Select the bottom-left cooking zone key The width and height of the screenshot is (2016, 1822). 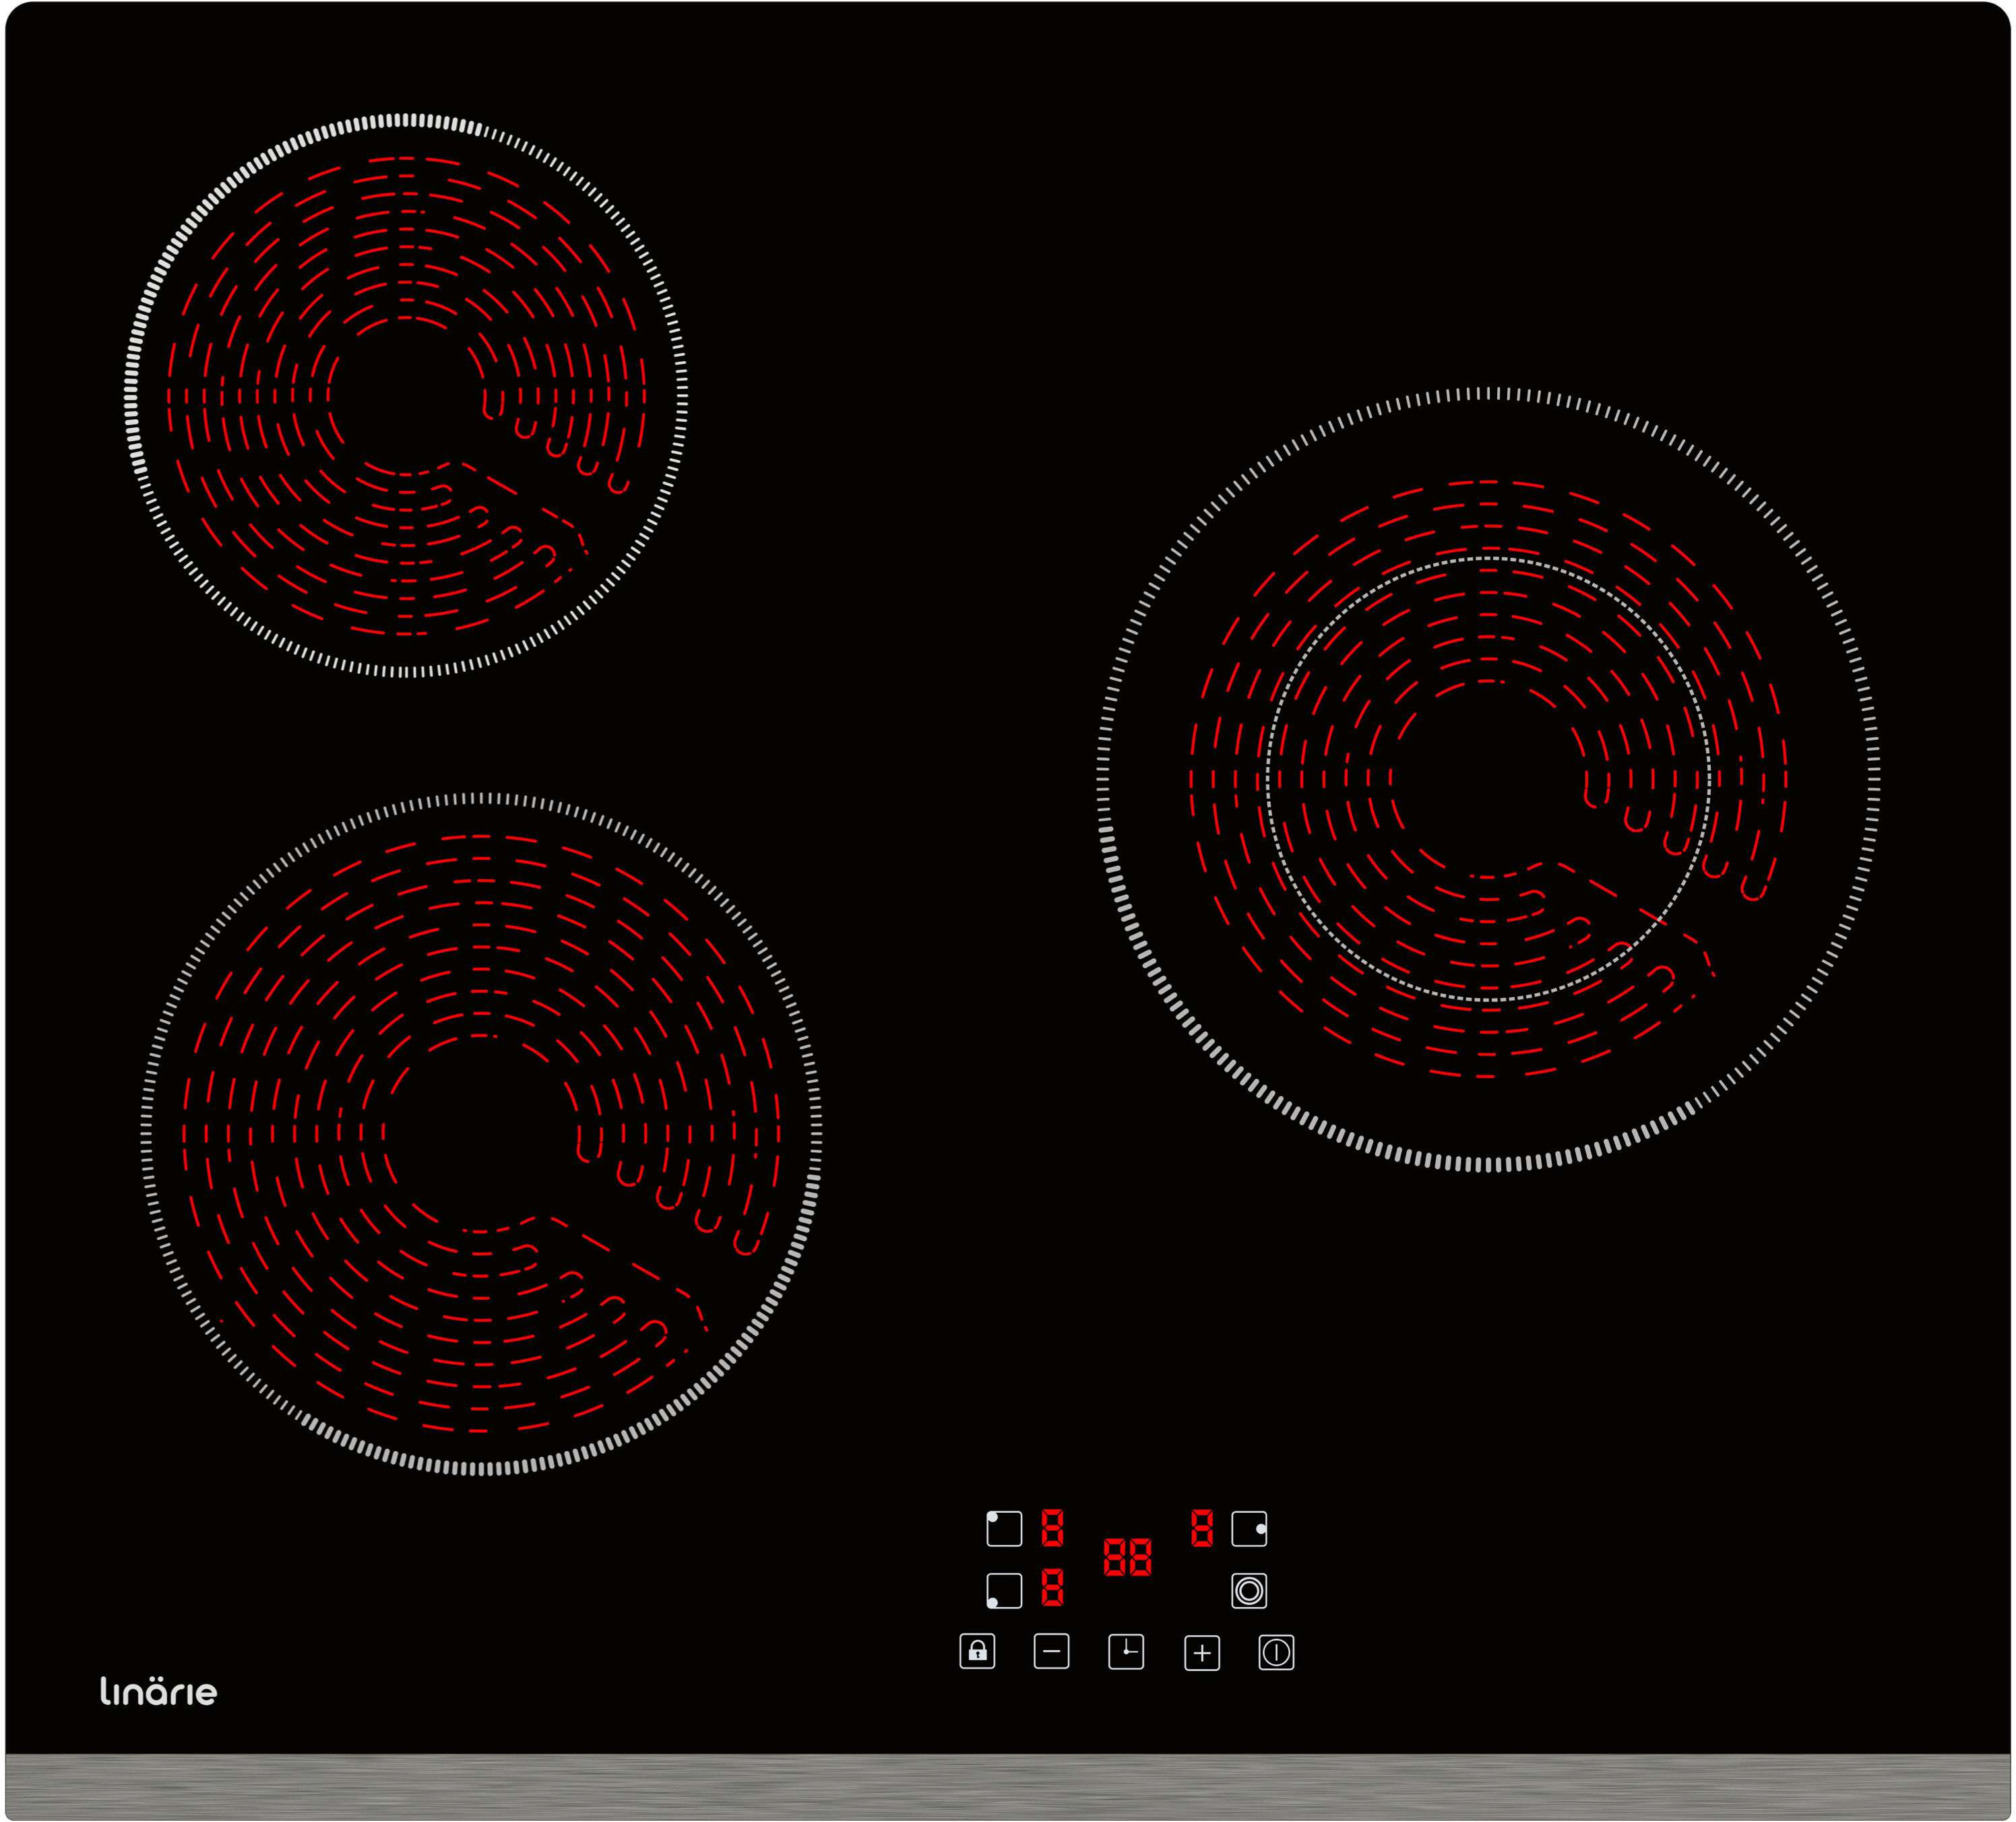point(1004,1591)
